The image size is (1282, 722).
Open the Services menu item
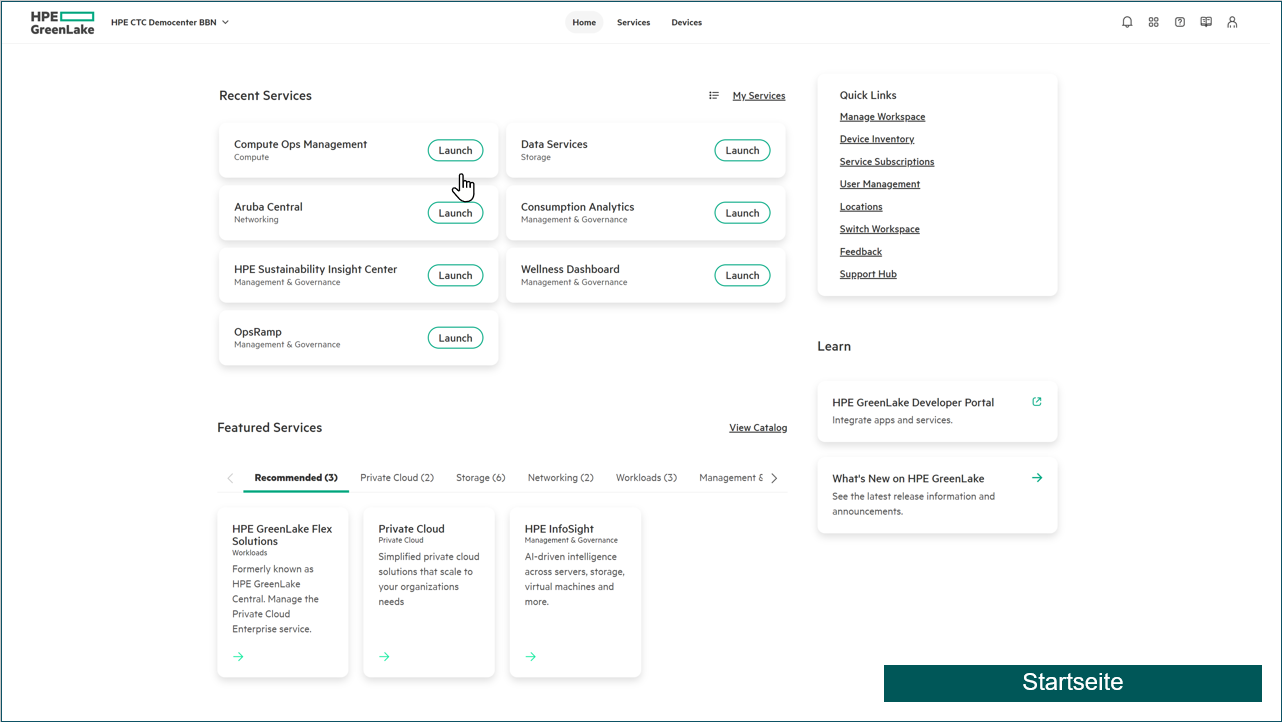[634, 22]
